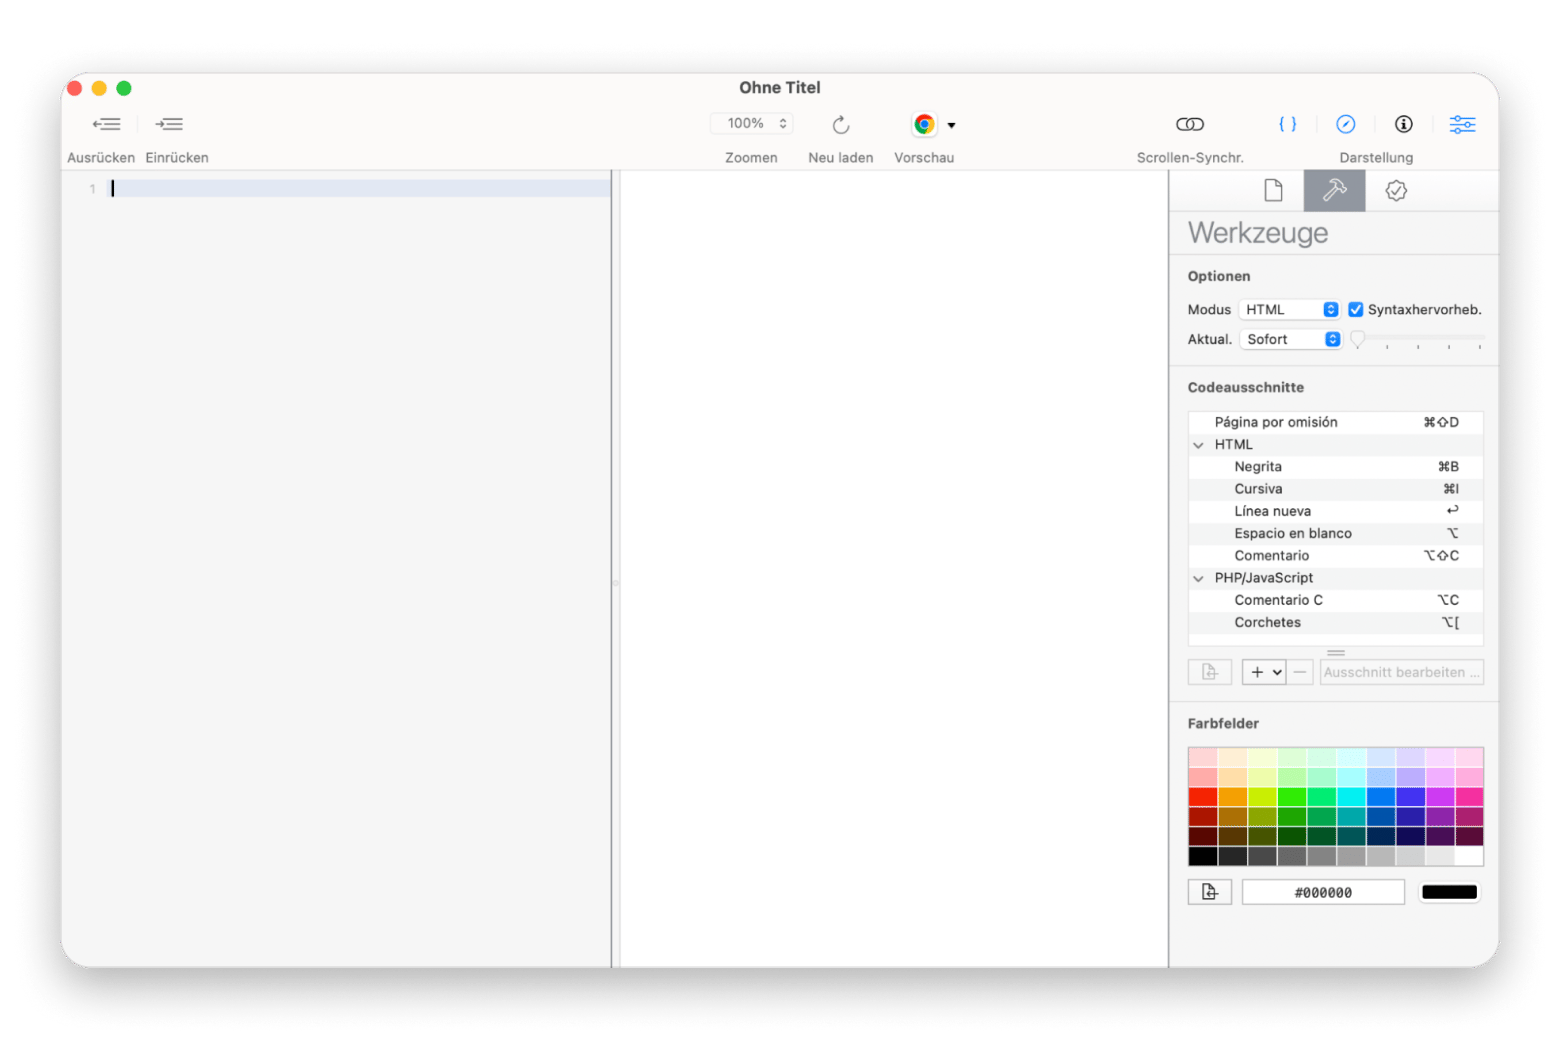The width and height of the screenshot is (1560, 1048).
Task: Reload the preview with Neu laden
Action: pos(841,124)
